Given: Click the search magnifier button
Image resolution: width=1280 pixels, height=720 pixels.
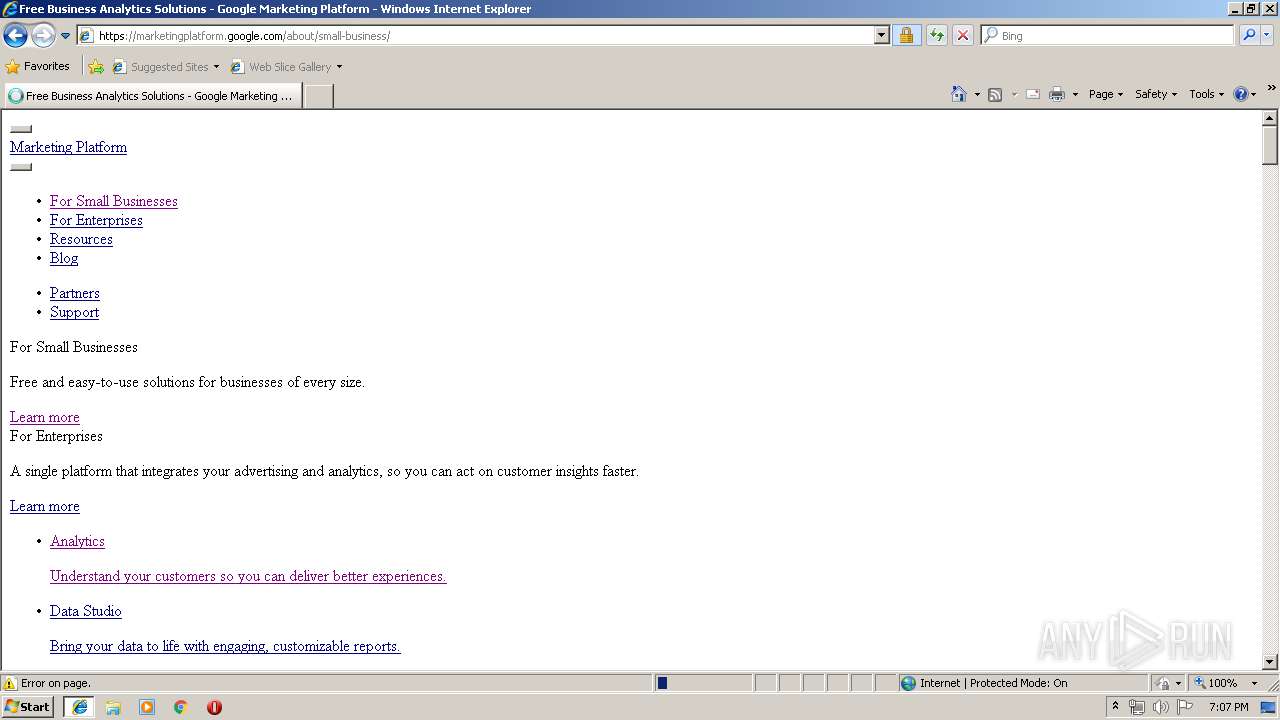Looking at the screenshot, I should 1249,36.
